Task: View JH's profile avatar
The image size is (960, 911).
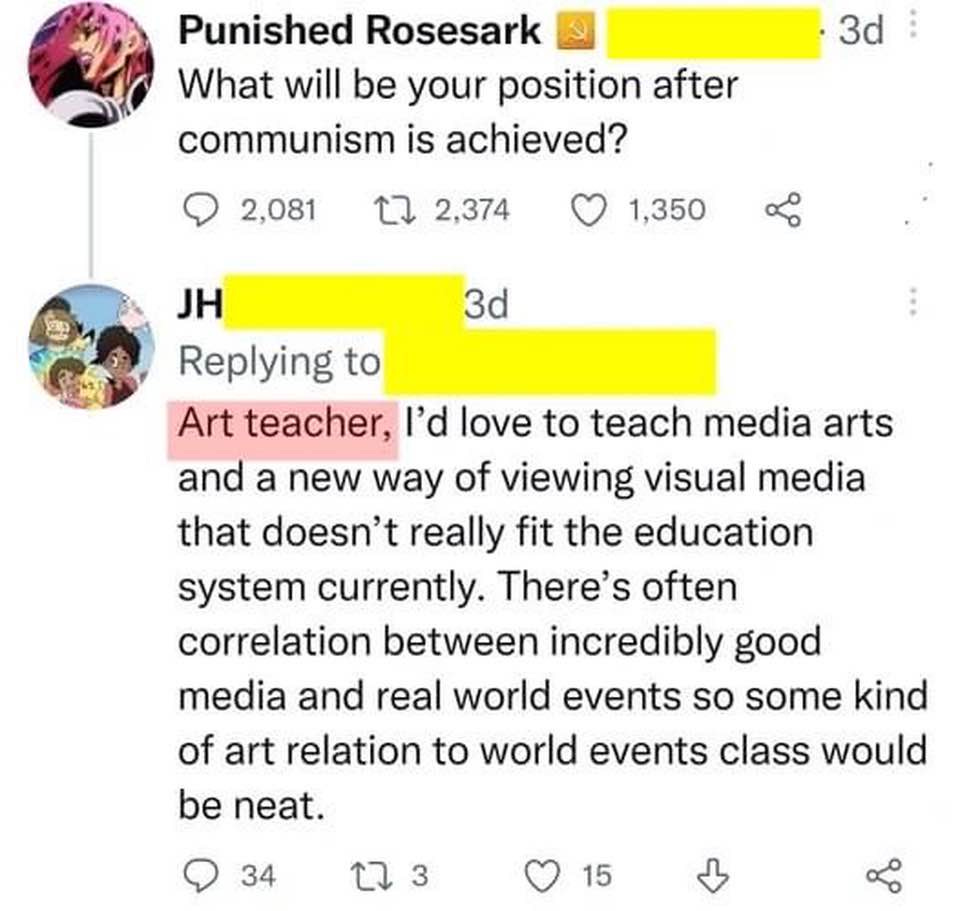Action: coord(91,346)
